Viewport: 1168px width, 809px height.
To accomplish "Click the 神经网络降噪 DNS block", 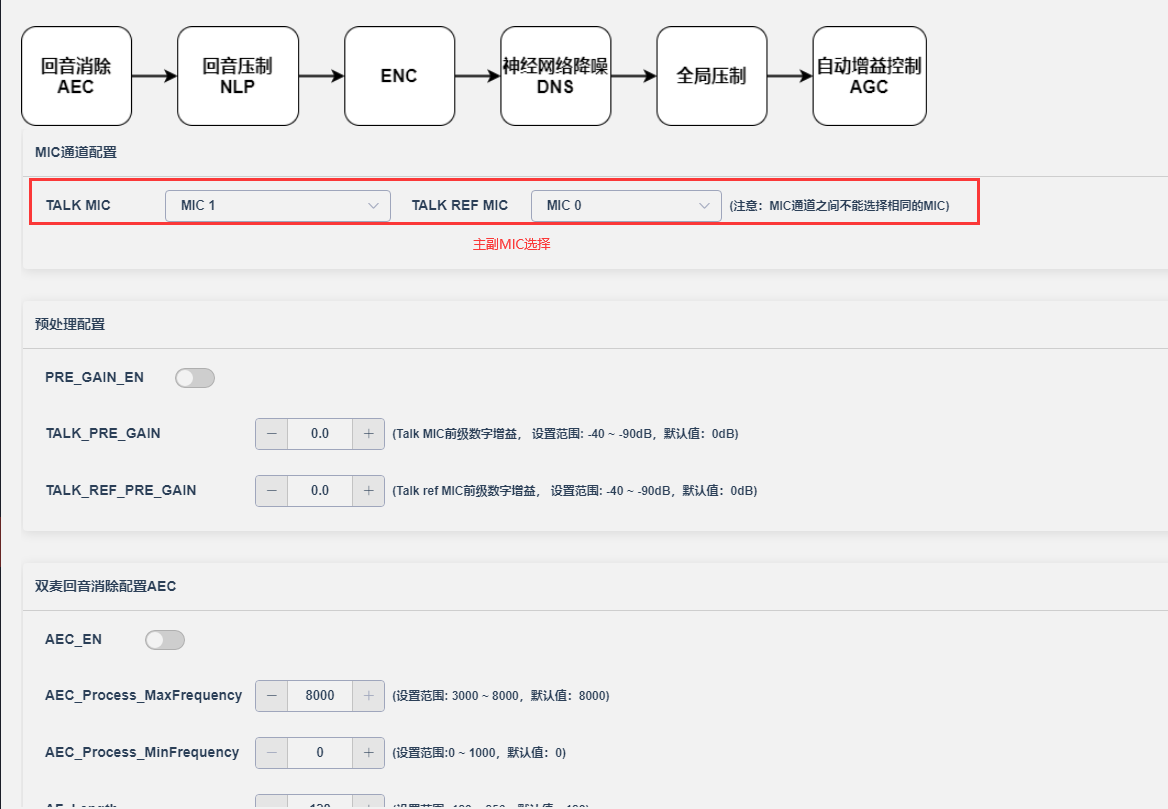I will click(x=556, y=76).
